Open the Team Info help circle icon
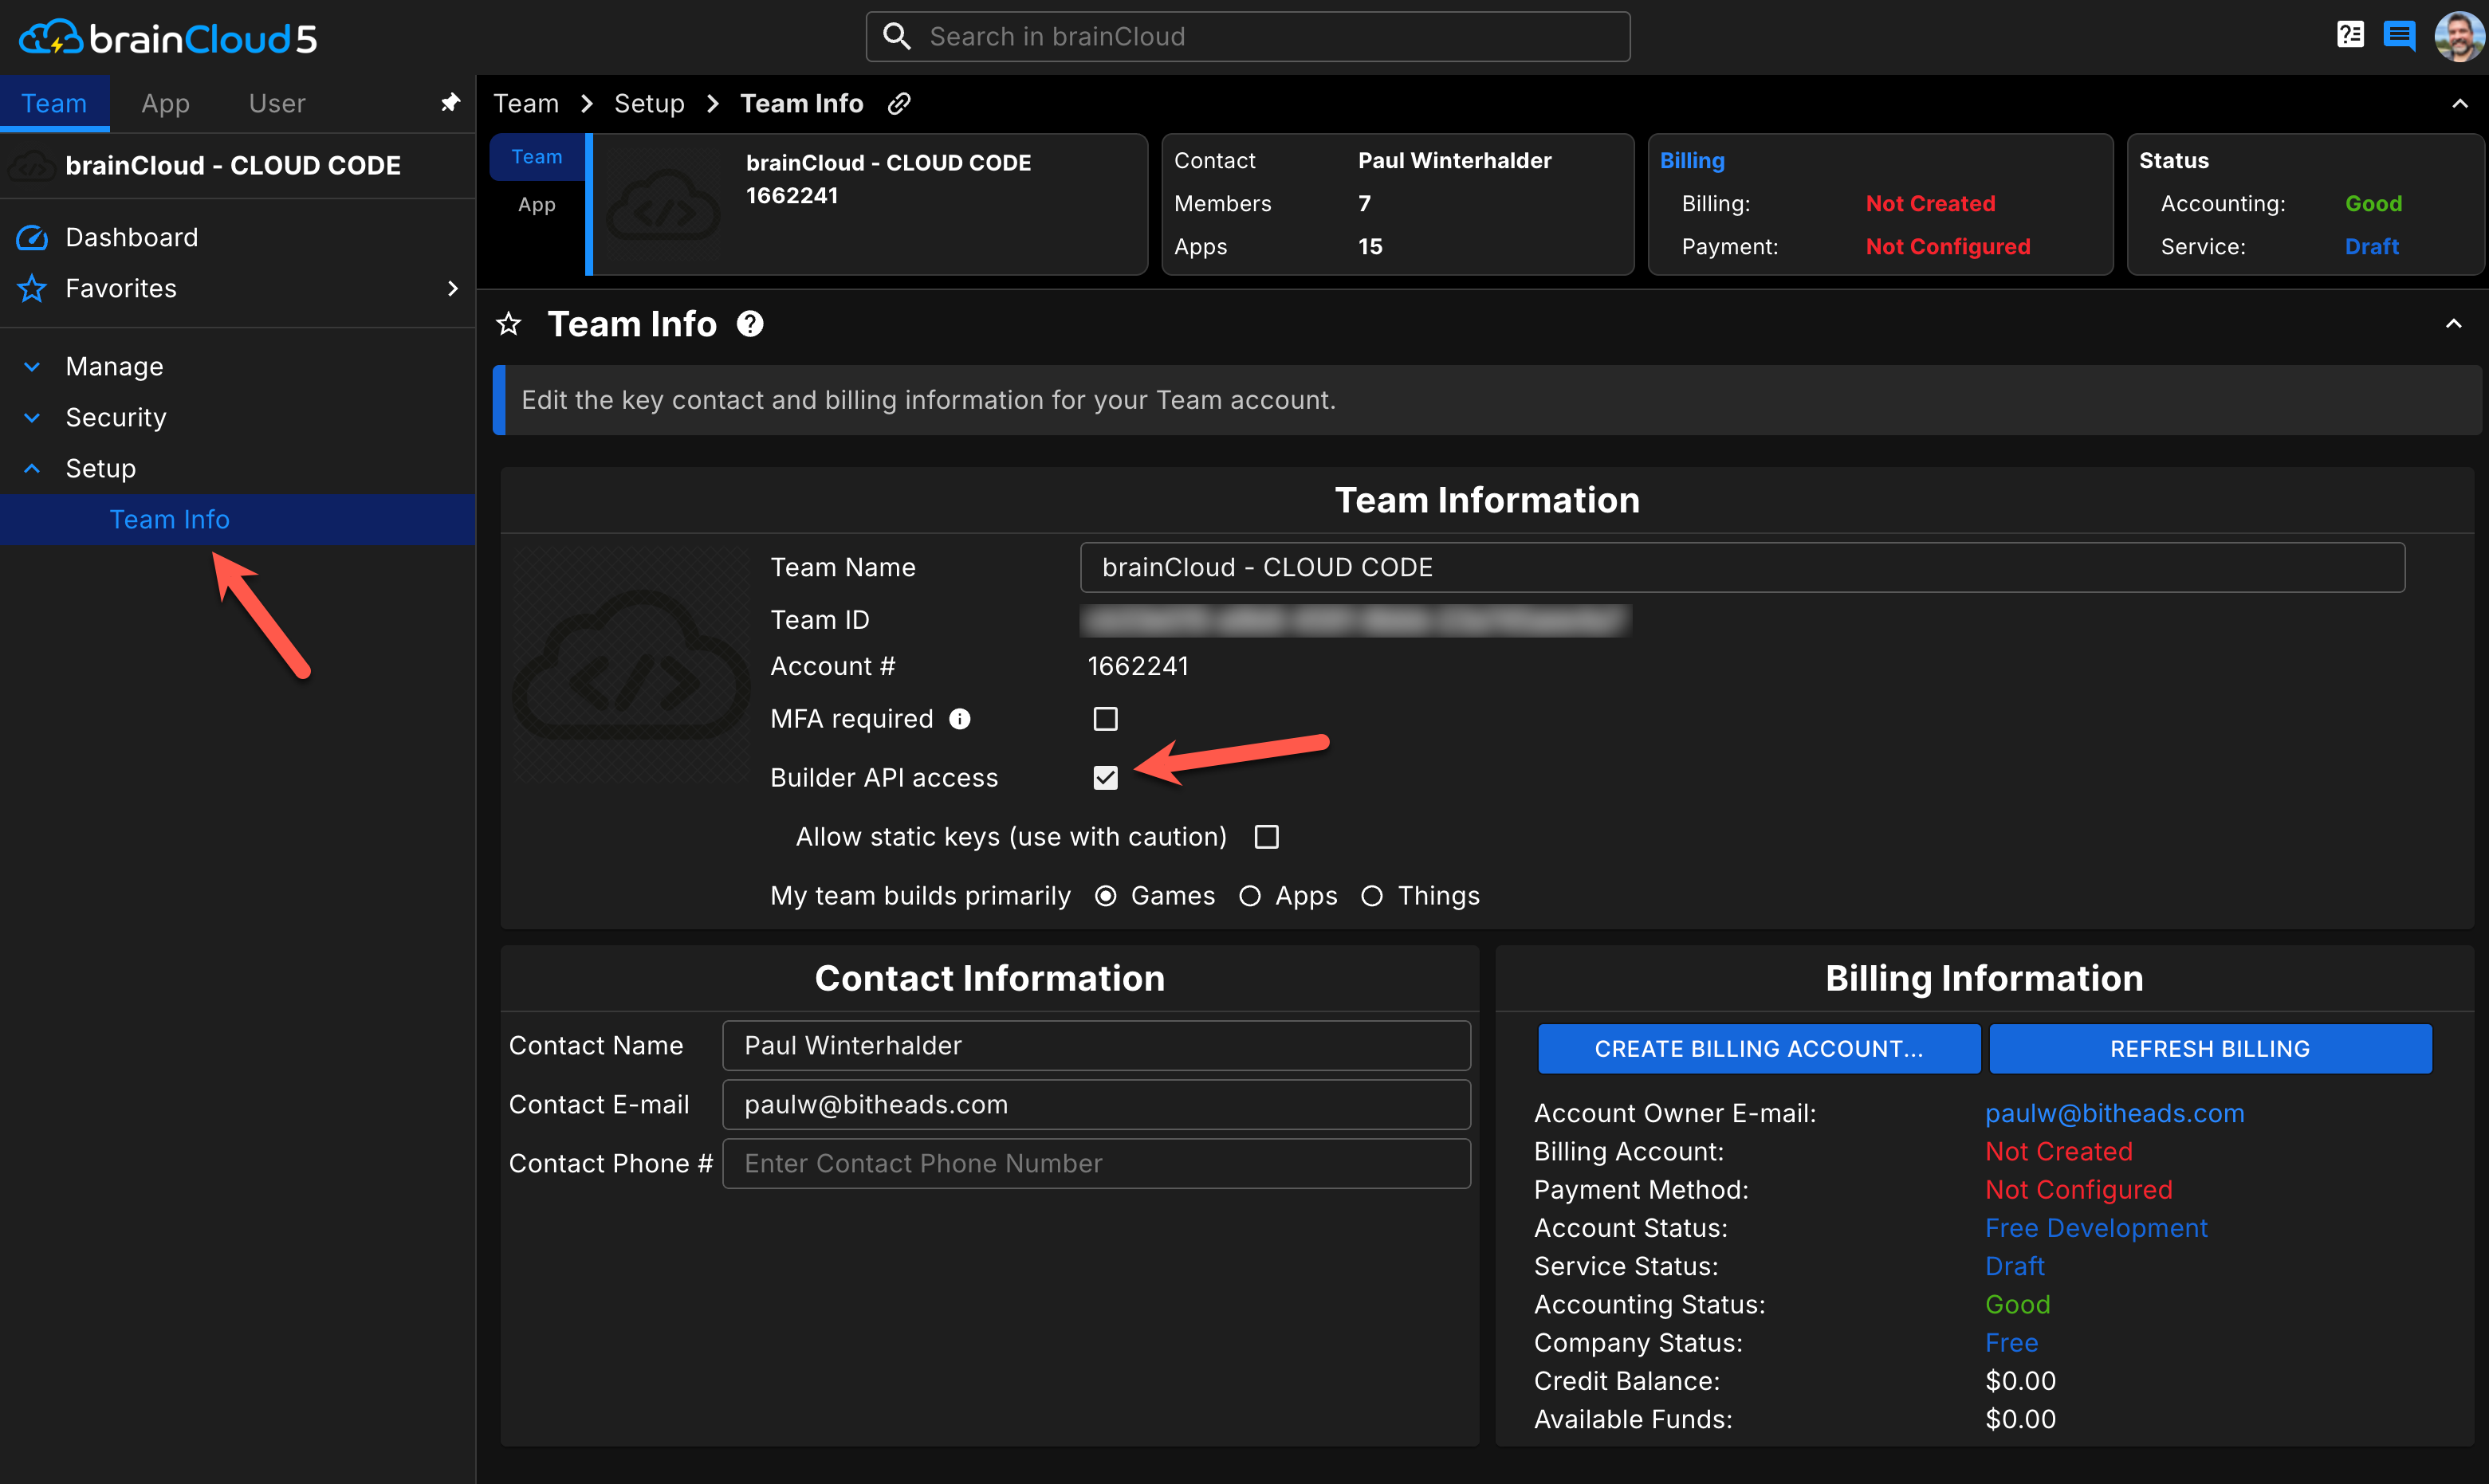Viewport: 2489px width, 1484px height. point(749,323)
